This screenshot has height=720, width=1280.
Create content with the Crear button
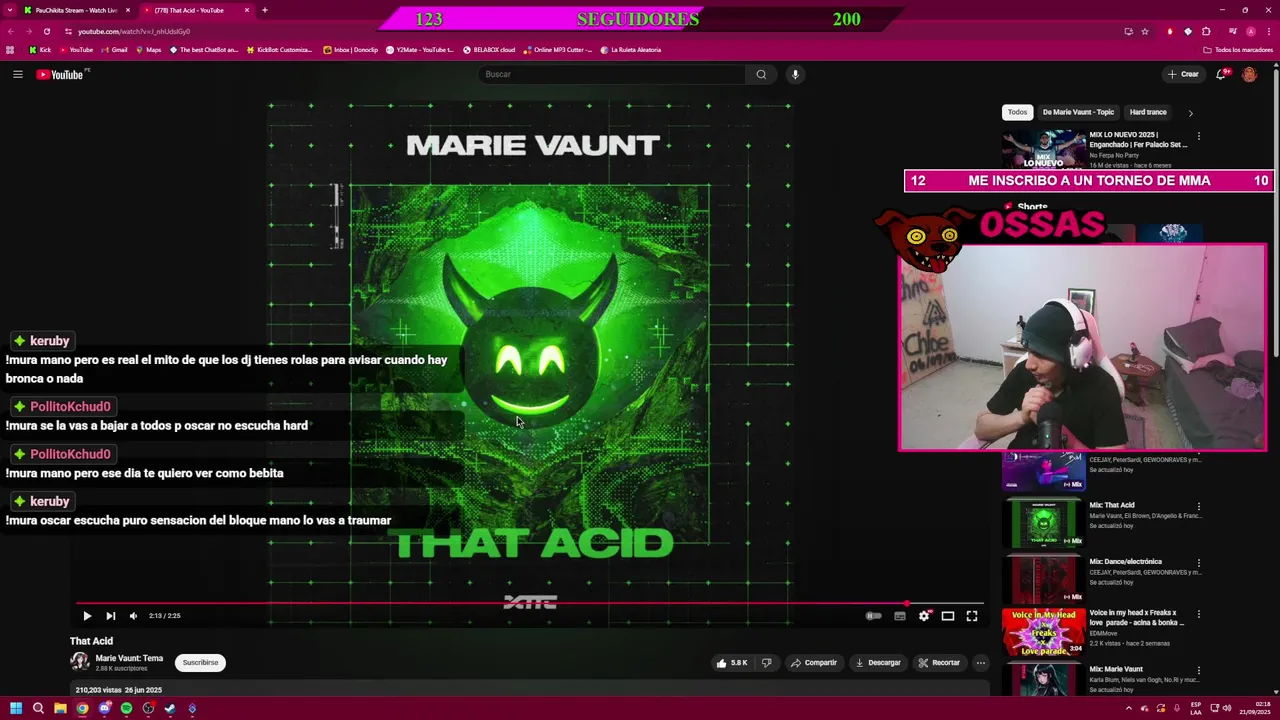click(x=1183, y=74)
